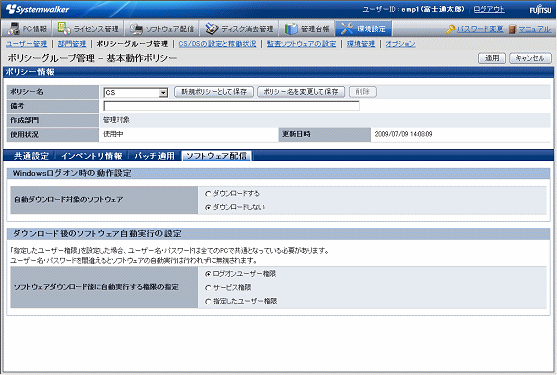Open the ディスク消去管理 icon
The width and height of the screenshot is (557, 375).
[212, 28]
